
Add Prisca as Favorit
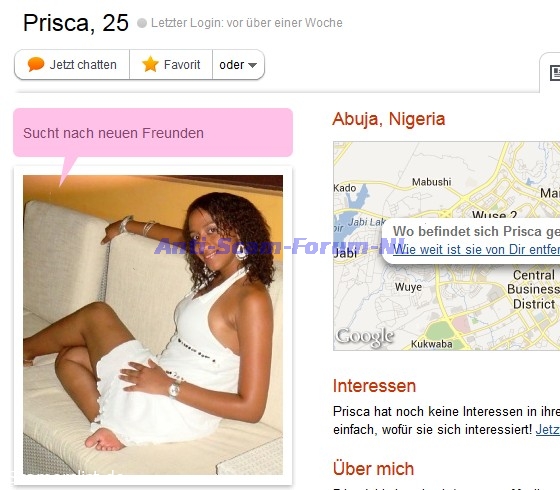pyautogui.click(x=171, y=65)
